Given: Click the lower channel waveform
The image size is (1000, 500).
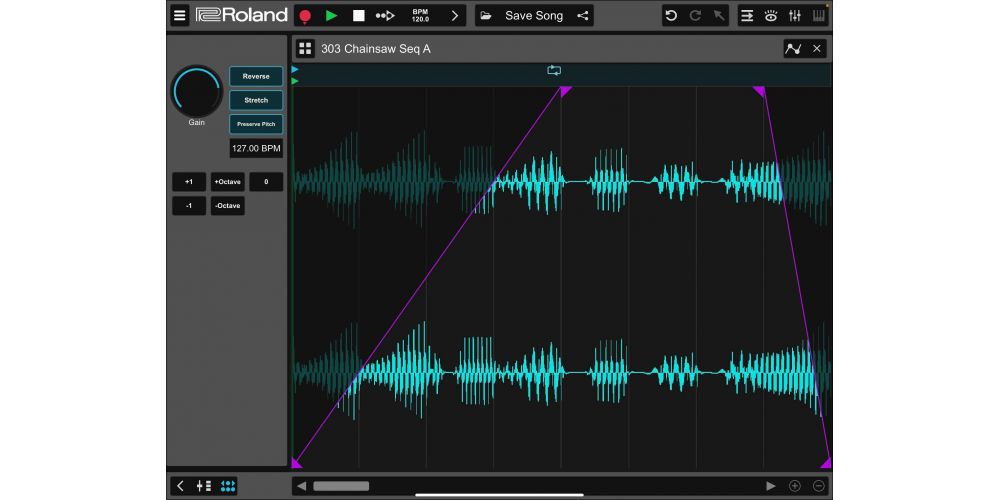Looking at the screenshot, I should coord(562,372).
